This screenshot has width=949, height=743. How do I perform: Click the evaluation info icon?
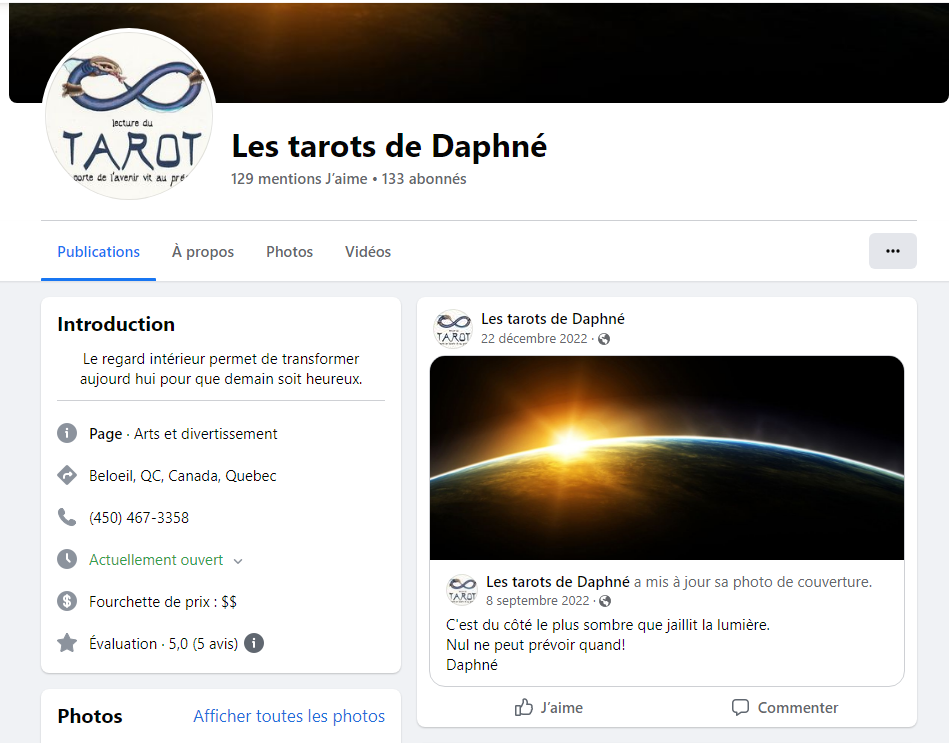(x=254, y=643)
